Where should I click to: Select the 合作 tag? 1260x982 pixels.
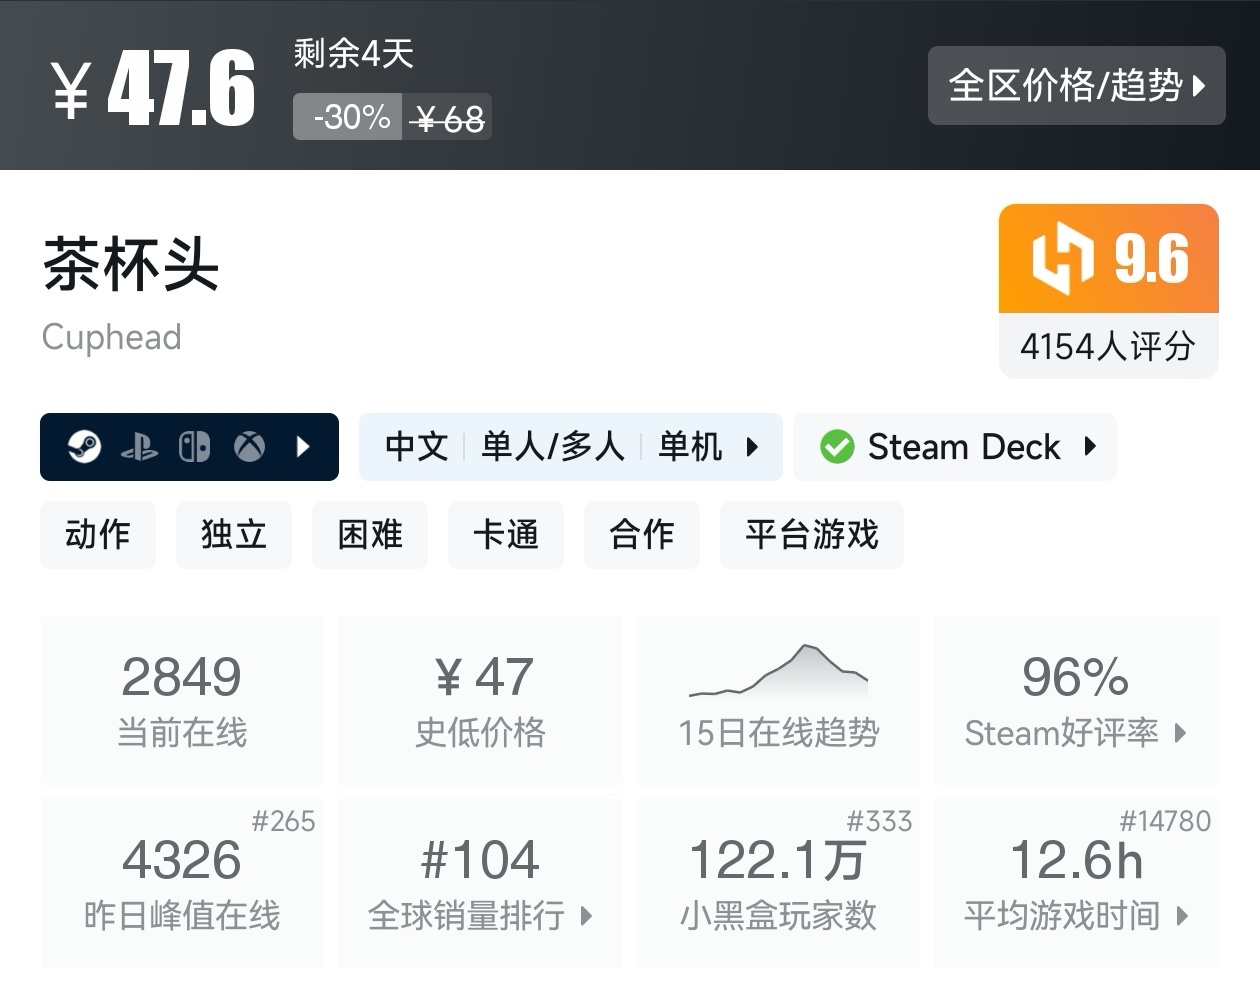(642, 534)
